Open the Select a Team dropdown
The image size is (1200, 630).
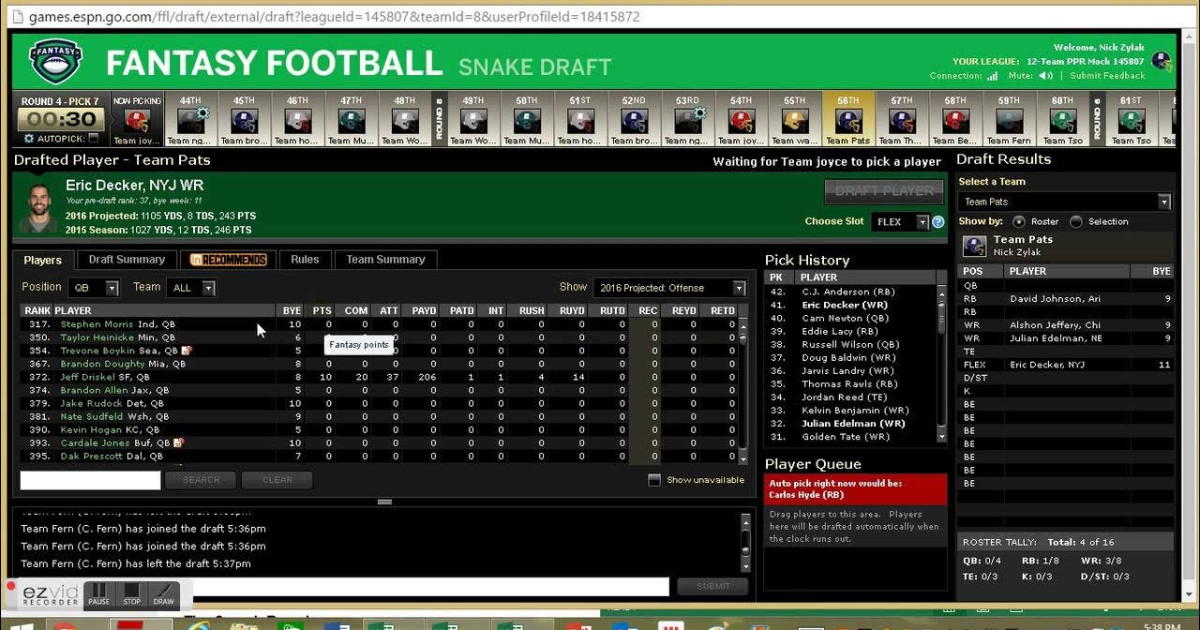coord(1064,202)
